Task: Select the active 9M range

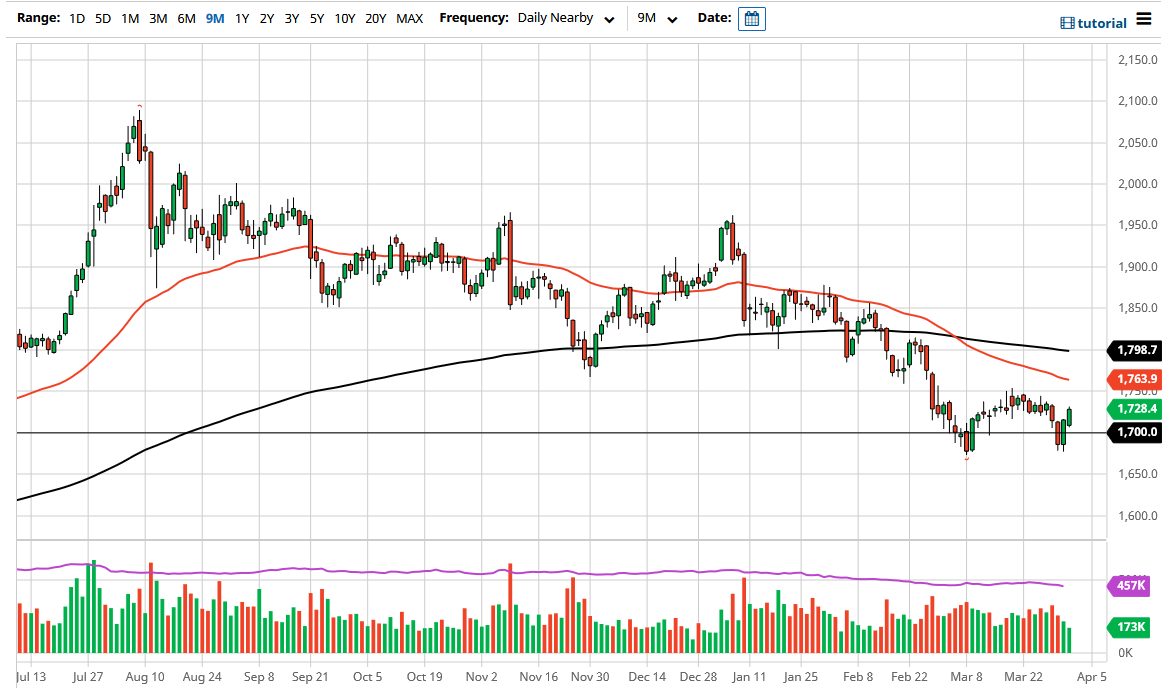Action: click(x=215, y=19)
